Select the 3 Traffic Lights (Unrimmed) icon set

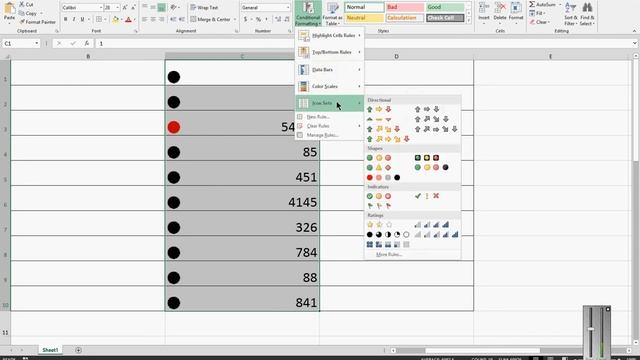tap(379, 158)
